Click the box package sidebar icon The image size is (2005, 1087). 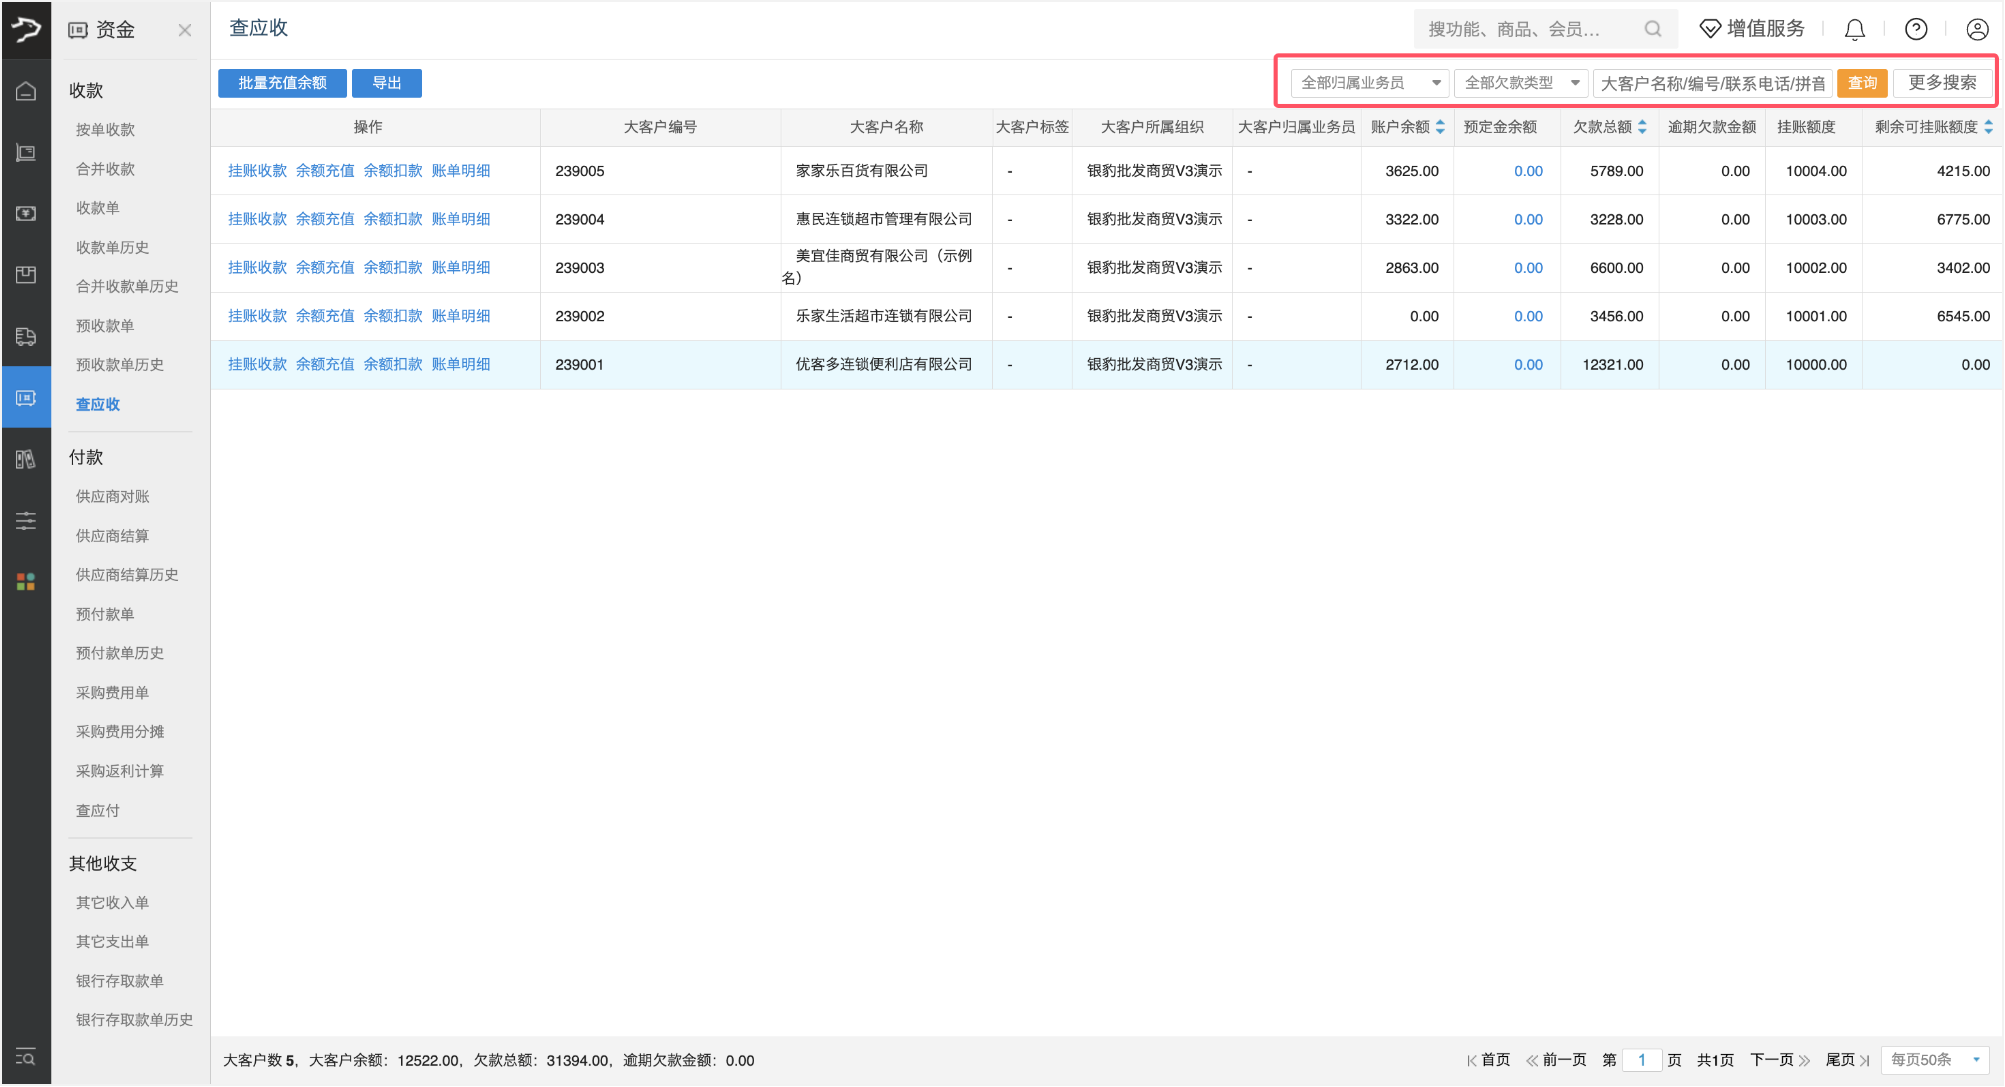pyautogui.click(x=26, y=275)
